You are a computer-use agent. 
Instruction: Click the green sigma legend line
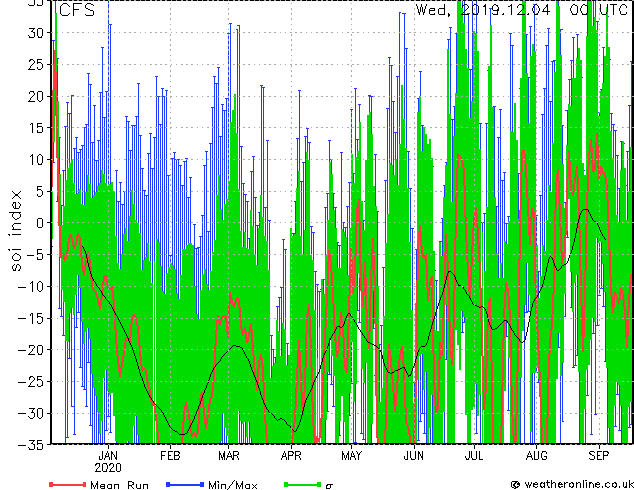point(302,484)
